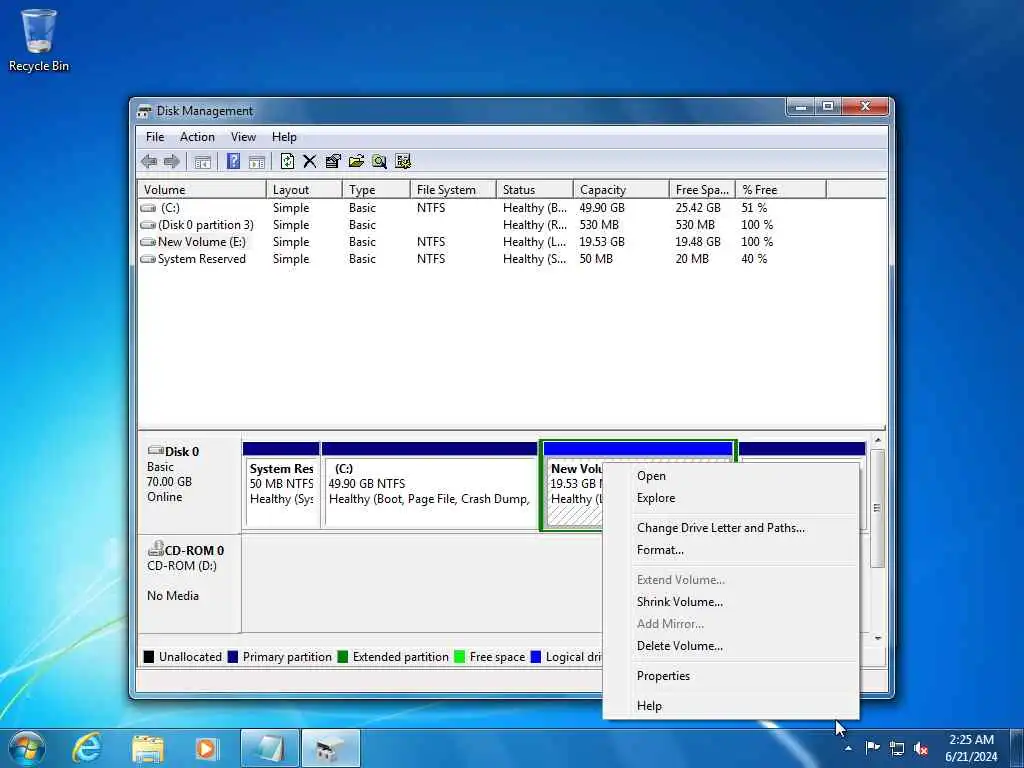Choose Open from the context menu
The image size is (1024, 768).
(731, 476)
